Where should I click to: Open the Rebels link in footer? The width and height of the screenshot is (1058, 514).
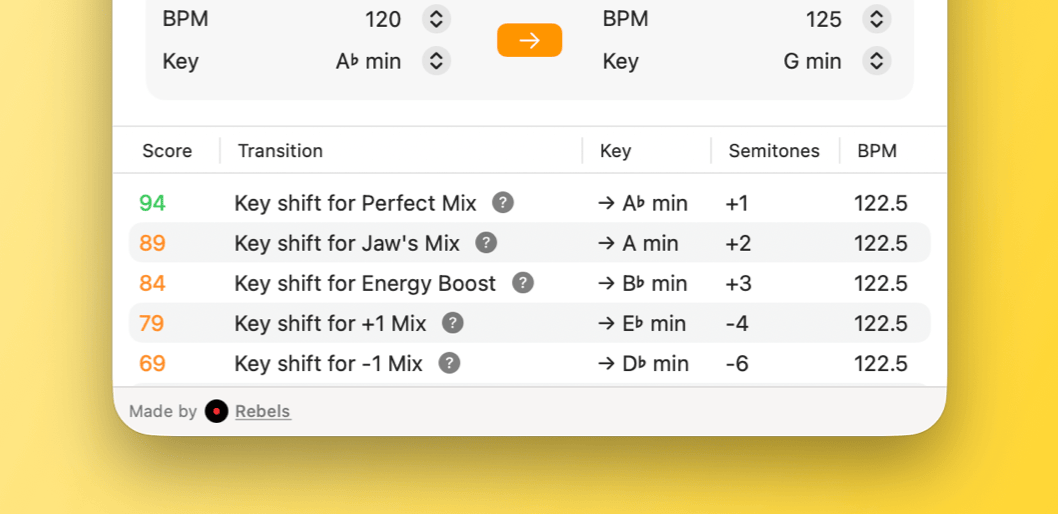[x=263, y=411]
